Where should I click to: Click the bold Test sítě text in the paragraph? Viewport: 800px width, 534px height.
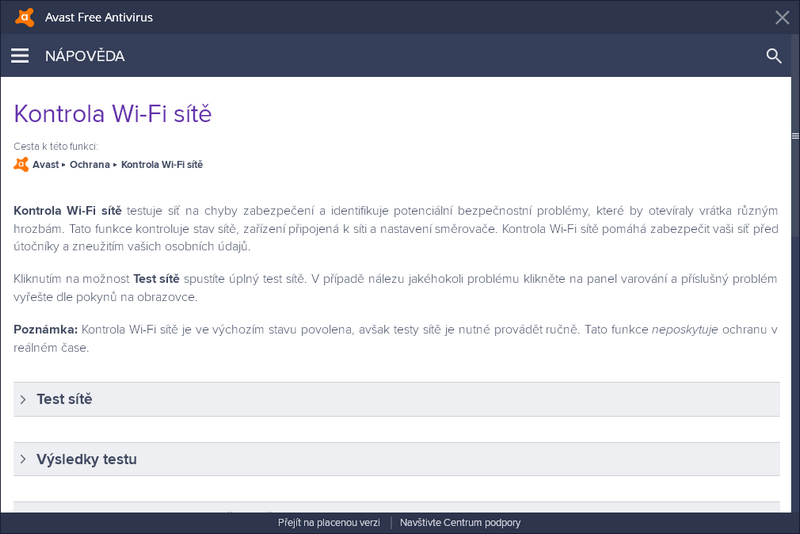(x=156, y=279)
